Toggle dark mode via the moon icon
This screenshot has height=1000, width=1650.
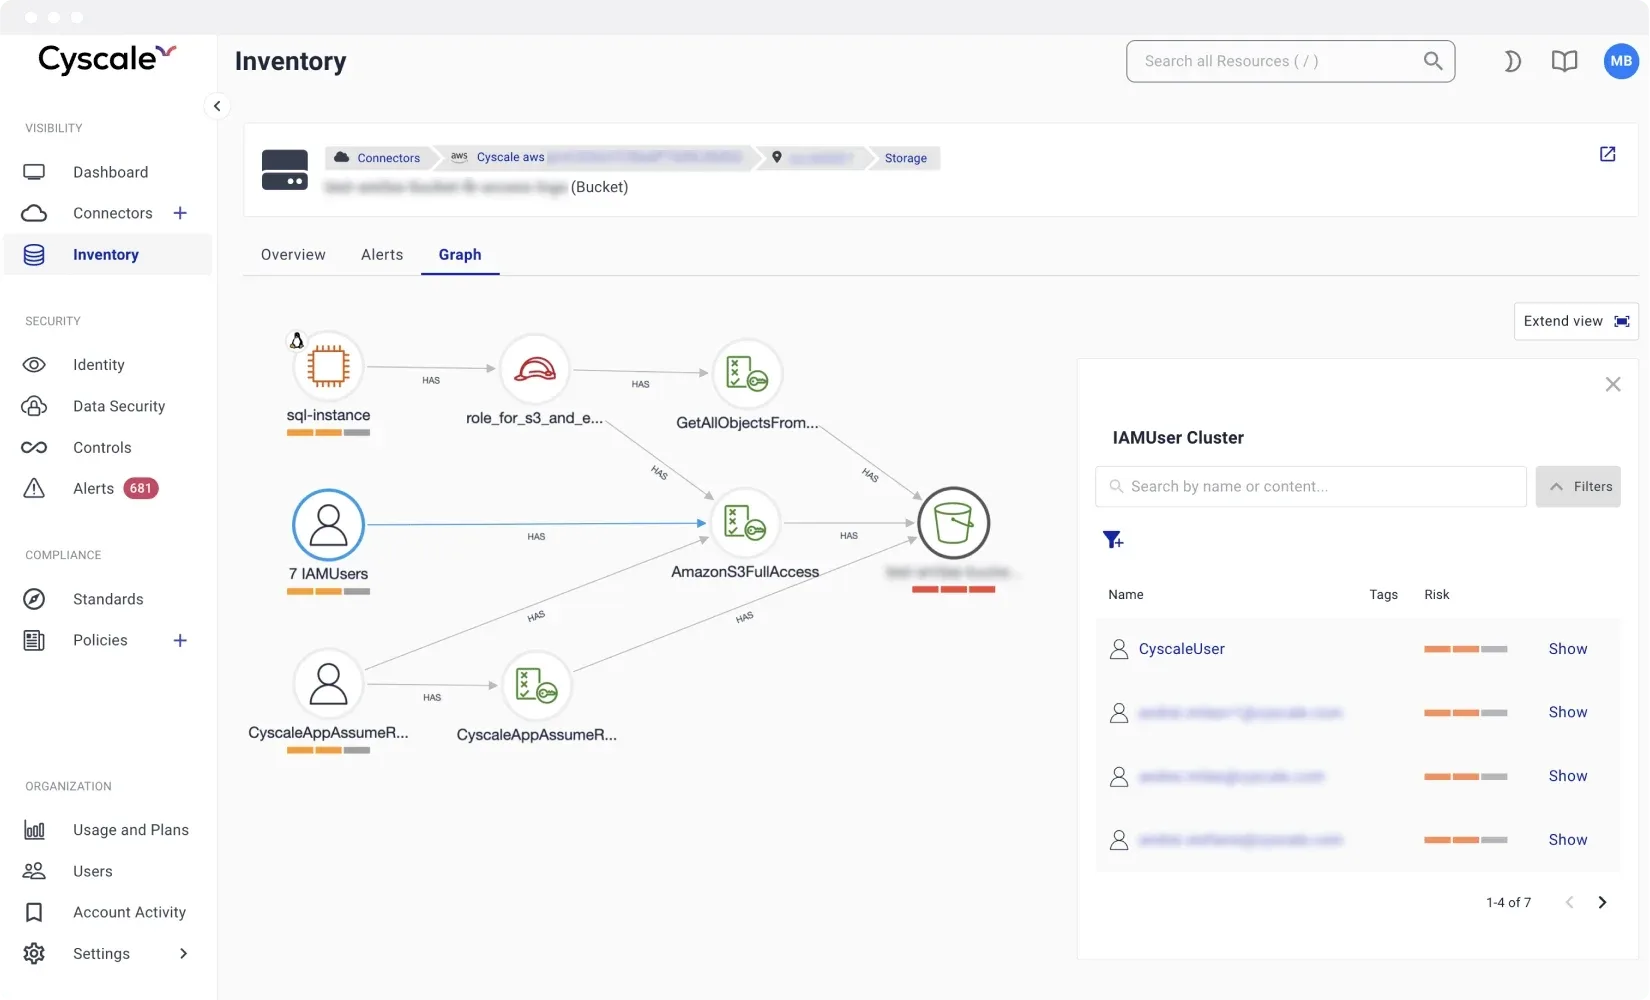pos(1512,61)
